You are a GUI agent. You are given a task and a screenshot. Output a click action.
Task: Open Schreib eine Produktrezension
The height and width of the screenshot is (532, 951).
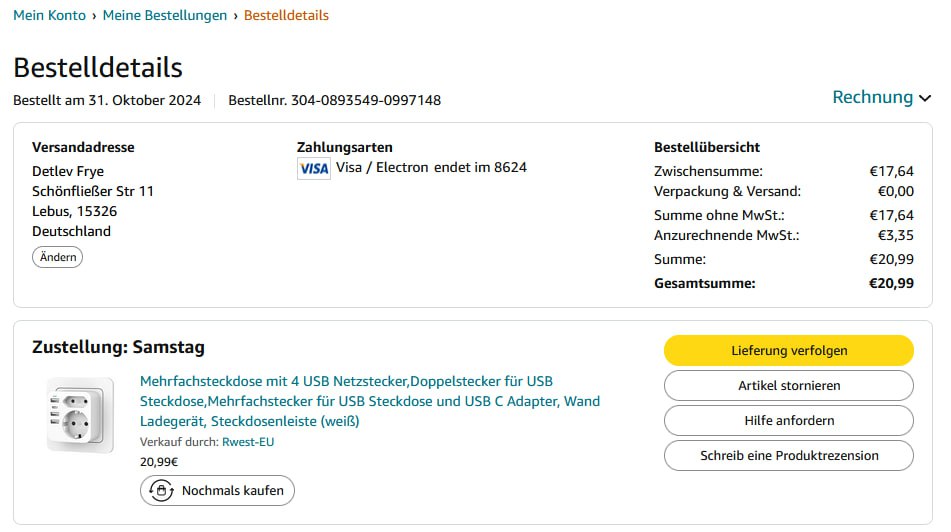[x=788, y=455]
